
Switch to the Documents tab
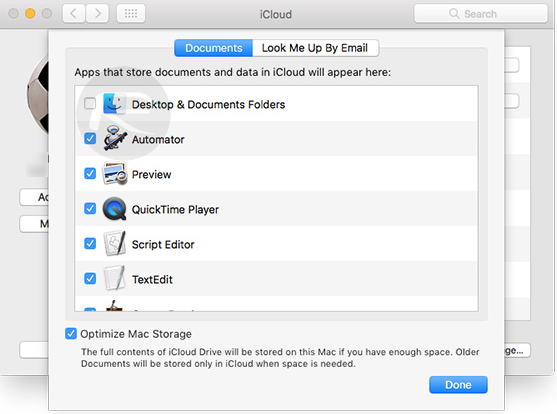(x=213, y=48)
